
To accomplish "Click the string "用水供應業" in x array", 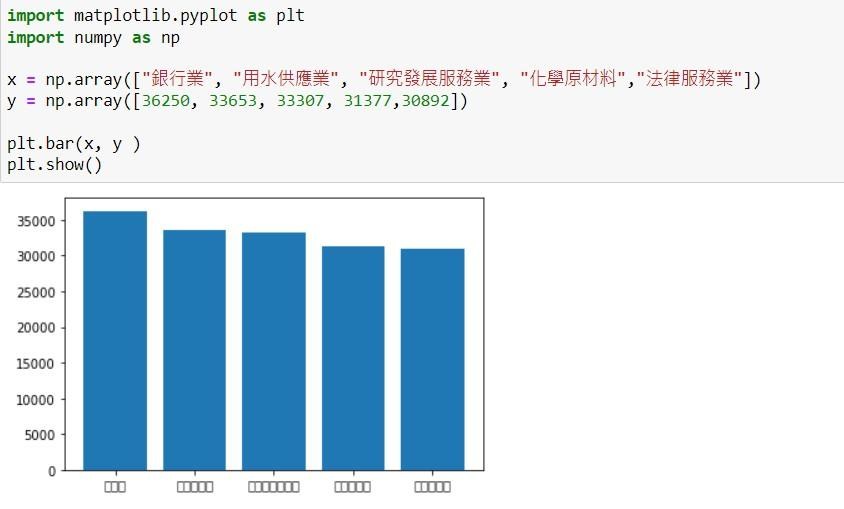I will 285,79.
